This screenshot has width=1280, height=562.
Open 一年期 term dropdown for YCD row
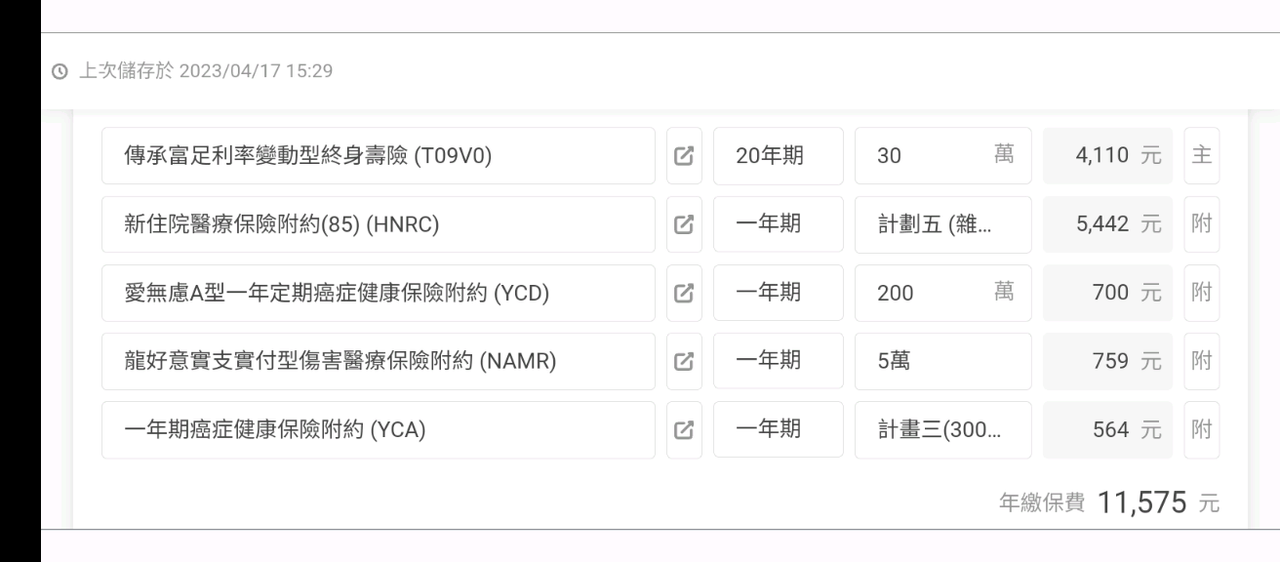778,293
